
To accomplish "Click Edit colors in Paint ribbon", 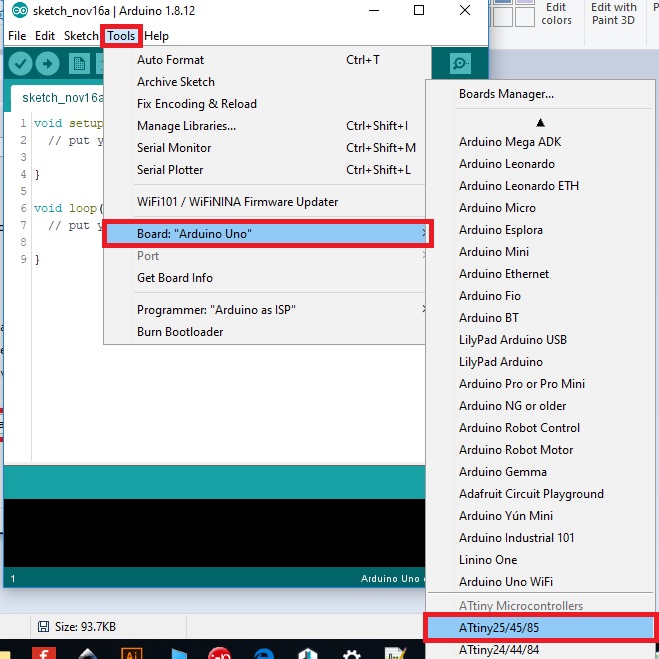I will click(x=556, y=14).
